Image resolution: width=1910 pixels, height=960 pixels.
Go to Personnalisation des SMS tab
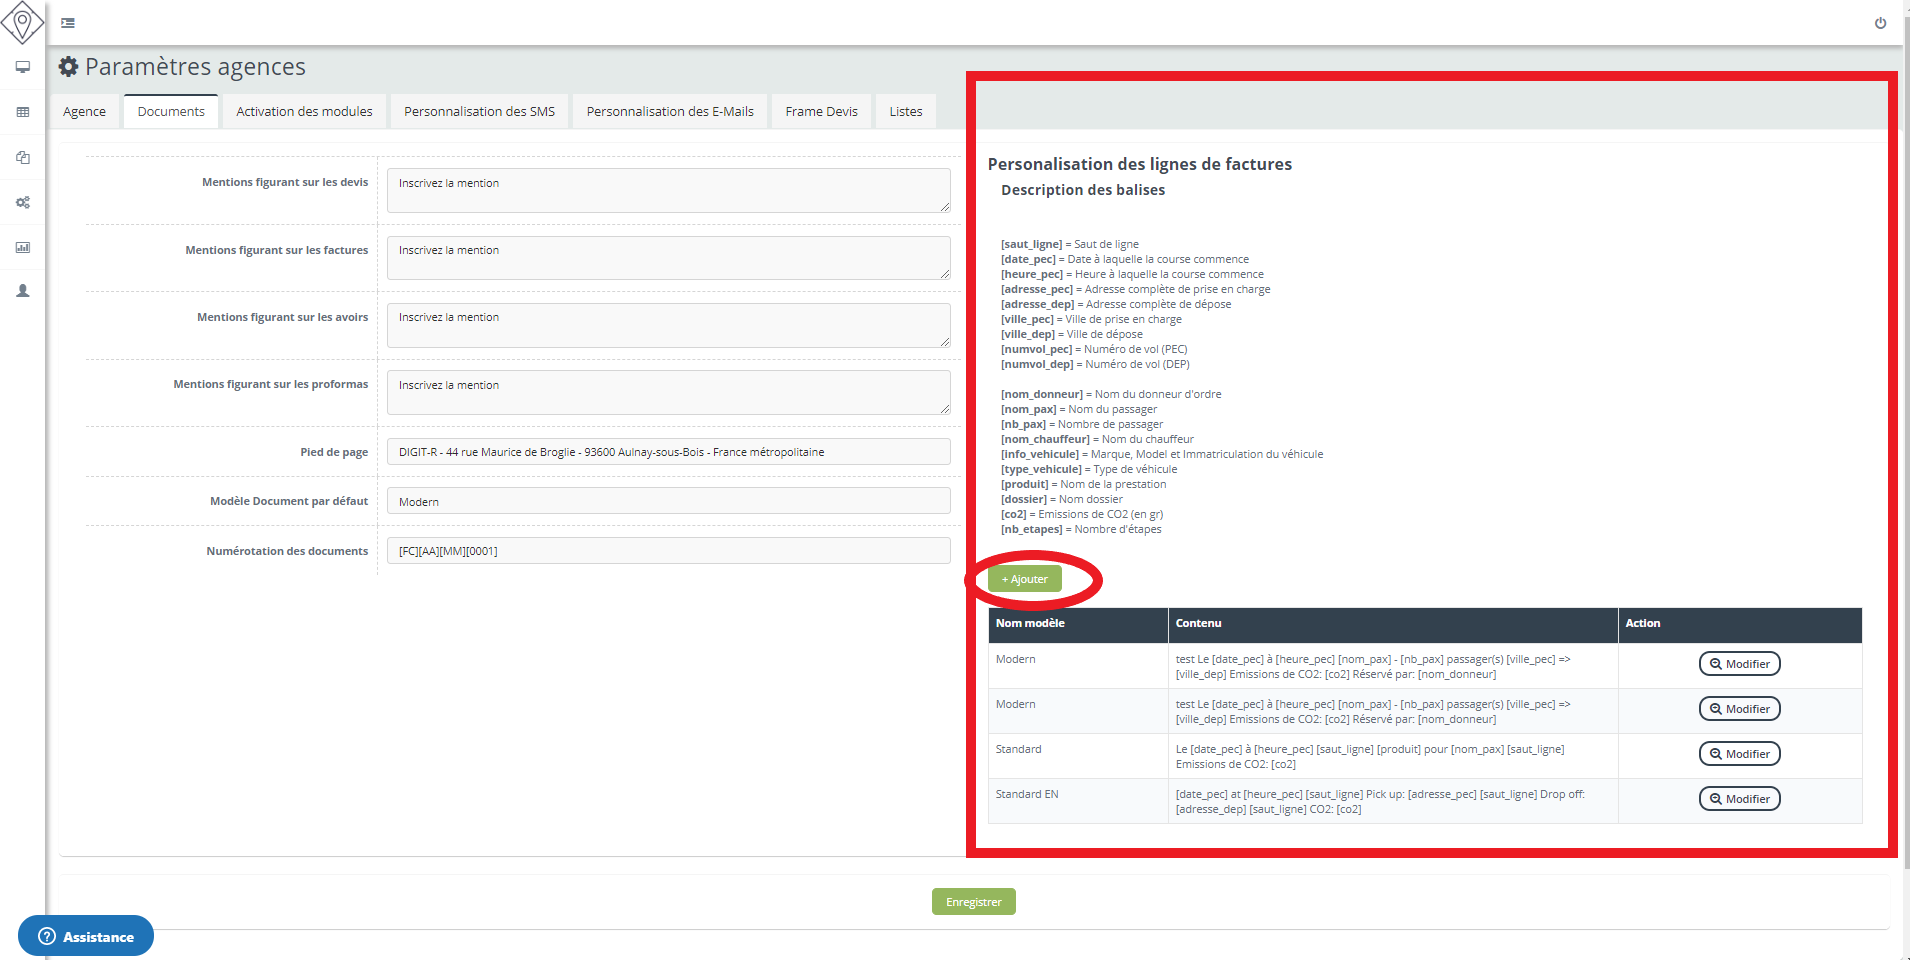(x=479, y=112)
